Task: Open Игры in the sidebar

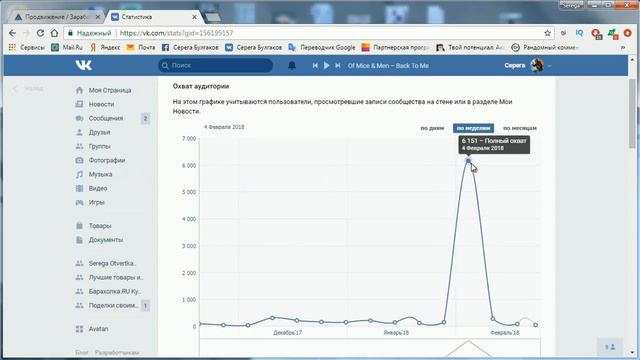Action: pos(96,202)
